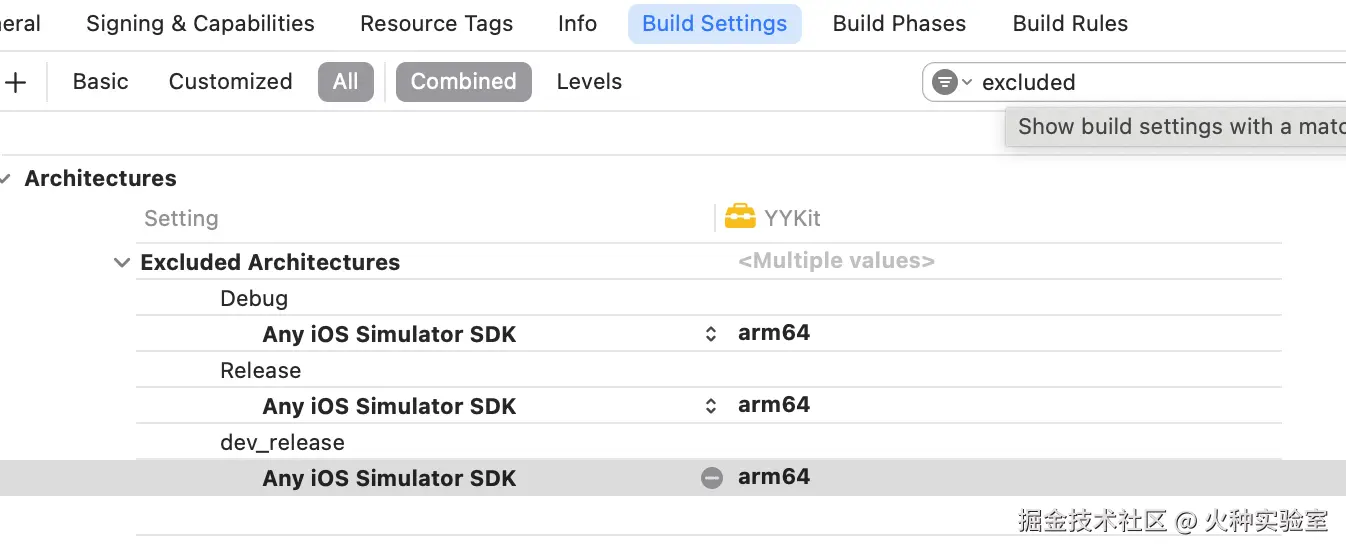
Task: Open the Info tab
Action: click(577, 24)
